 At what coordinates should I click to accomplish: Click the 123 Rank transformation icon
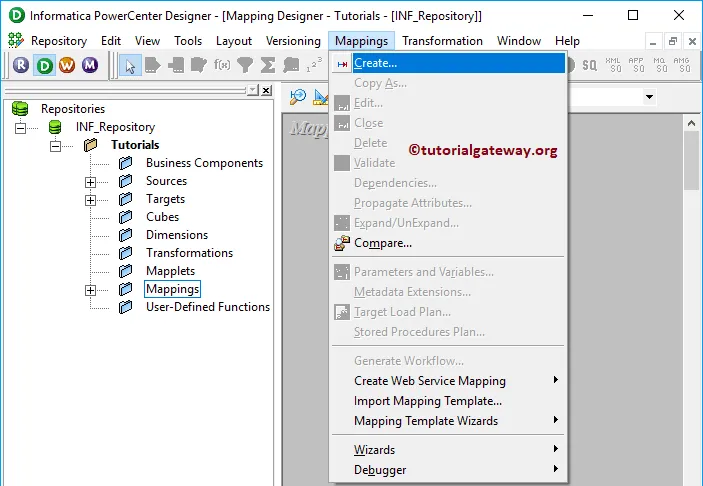314,65
